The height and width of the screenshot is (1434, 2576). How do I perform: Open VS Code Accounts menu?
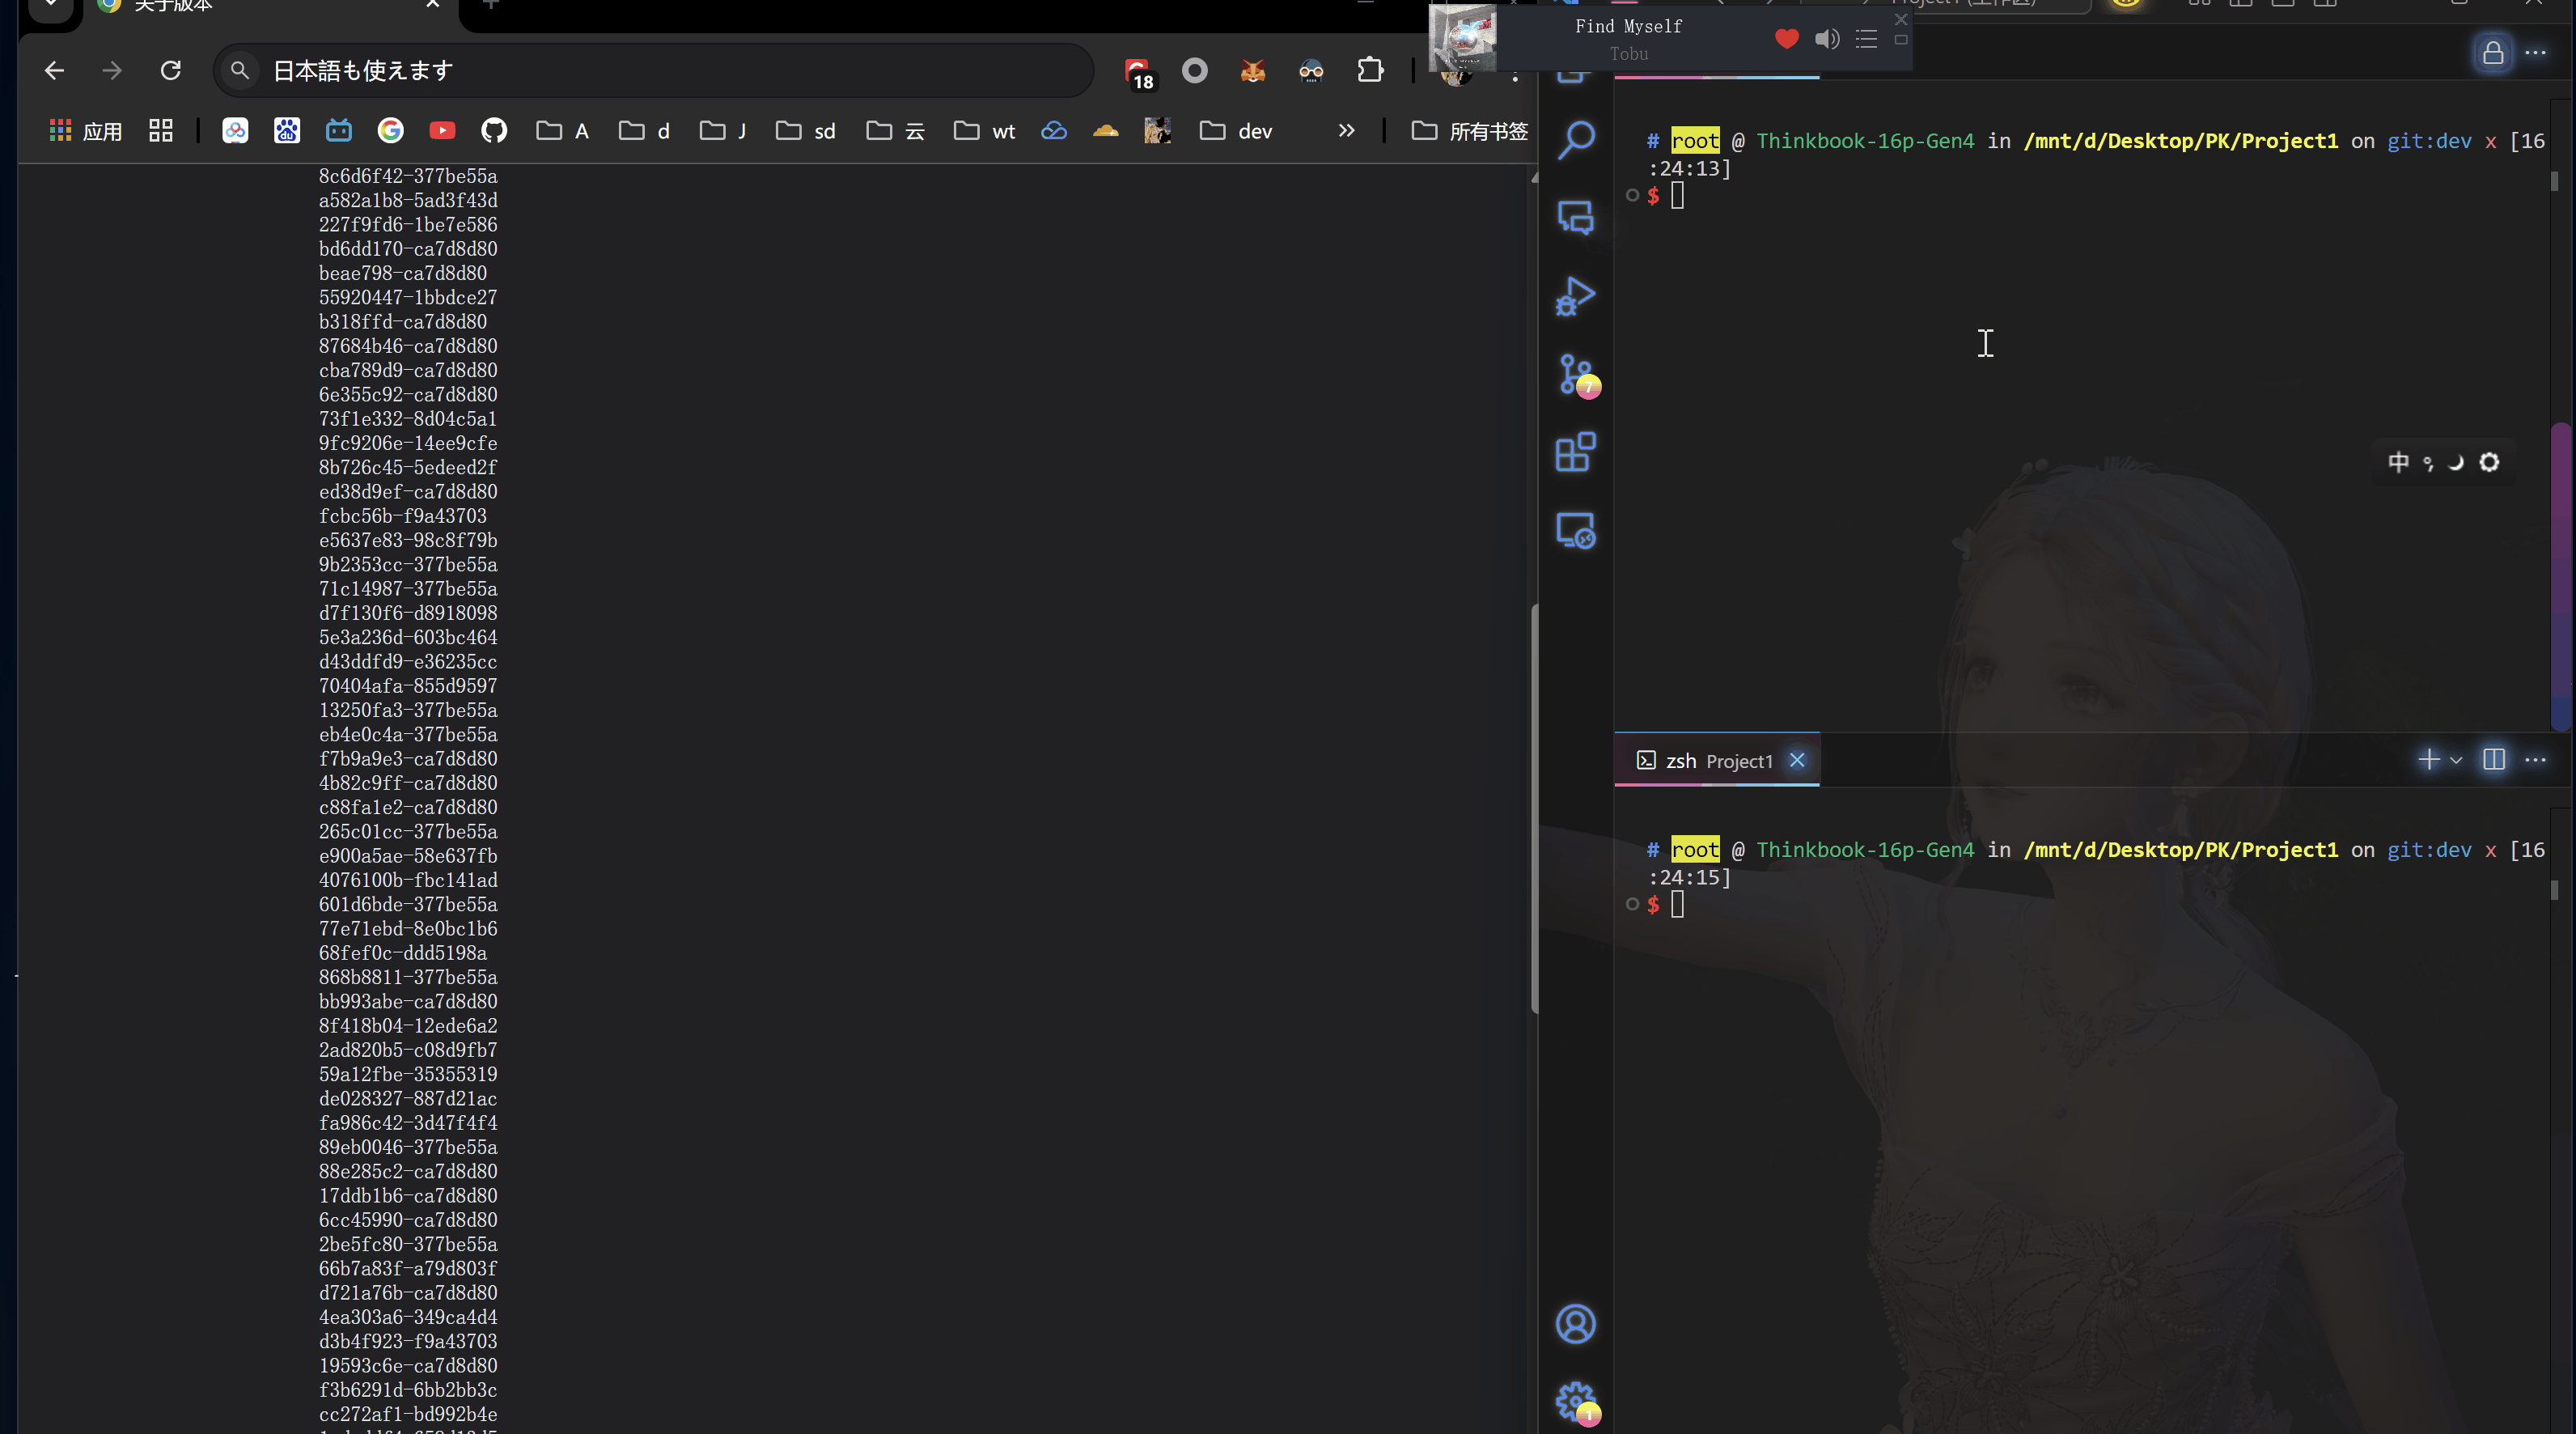tap(1576, 1324)
